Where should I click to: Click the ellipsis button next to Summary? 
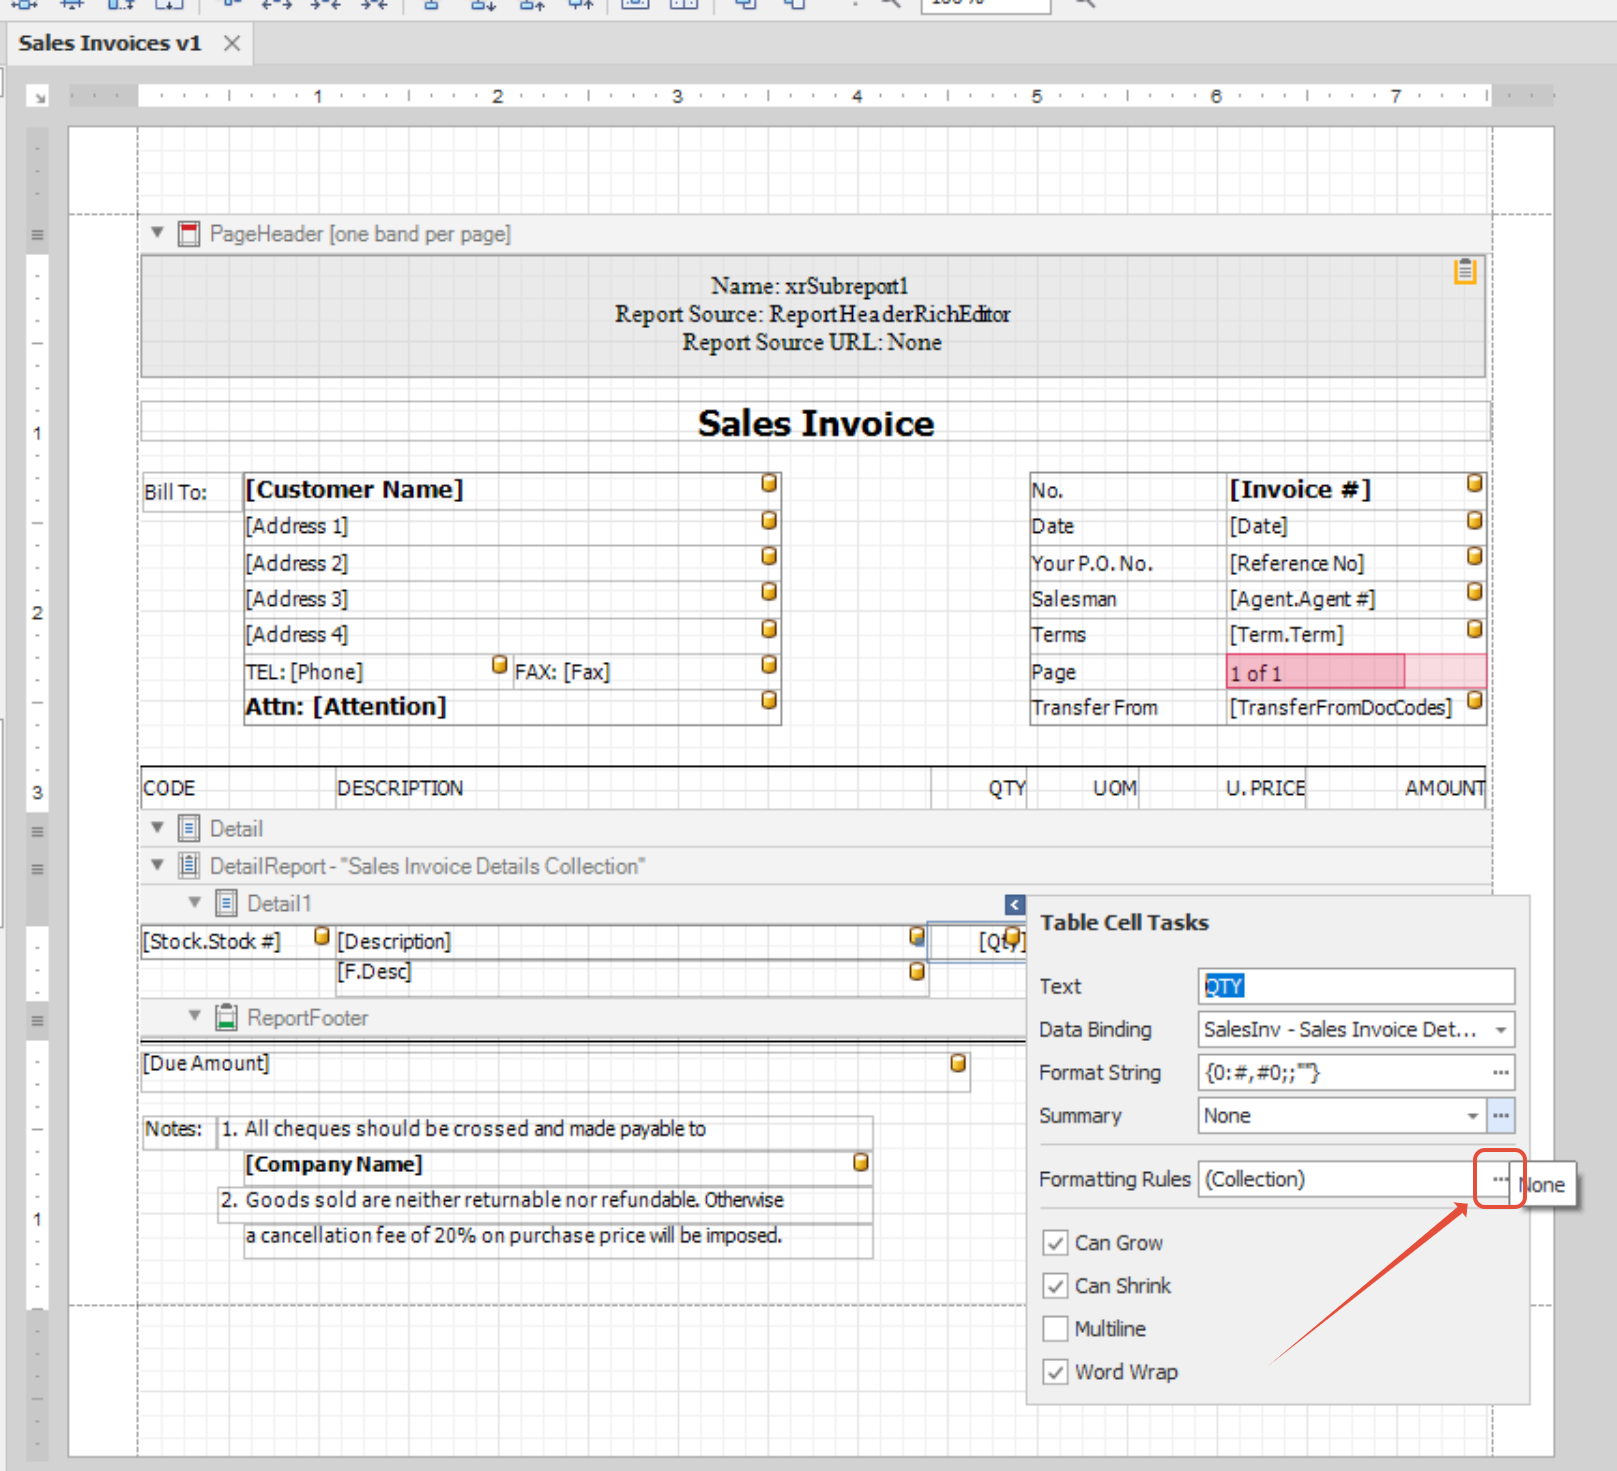pos(1501,1115)
